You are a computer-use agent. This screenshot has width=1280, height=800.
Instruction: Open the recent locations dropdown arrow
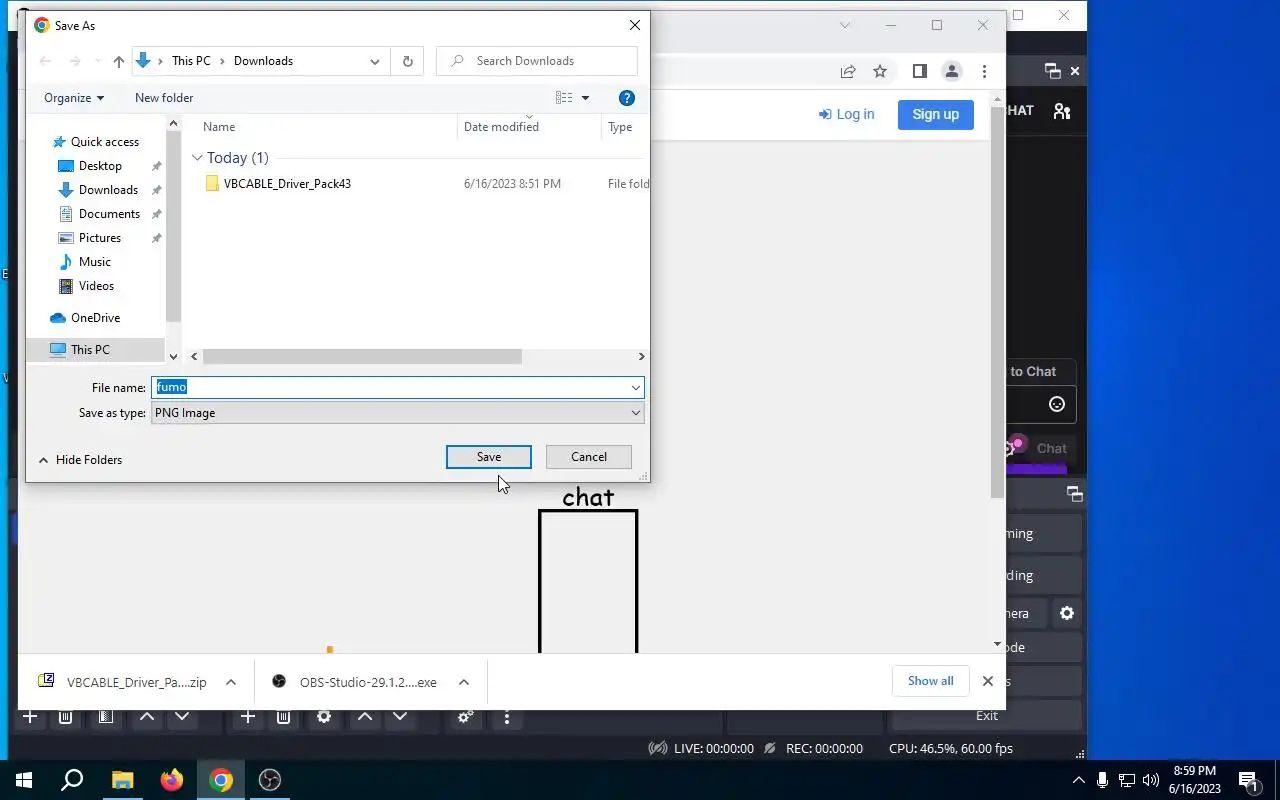97,61
